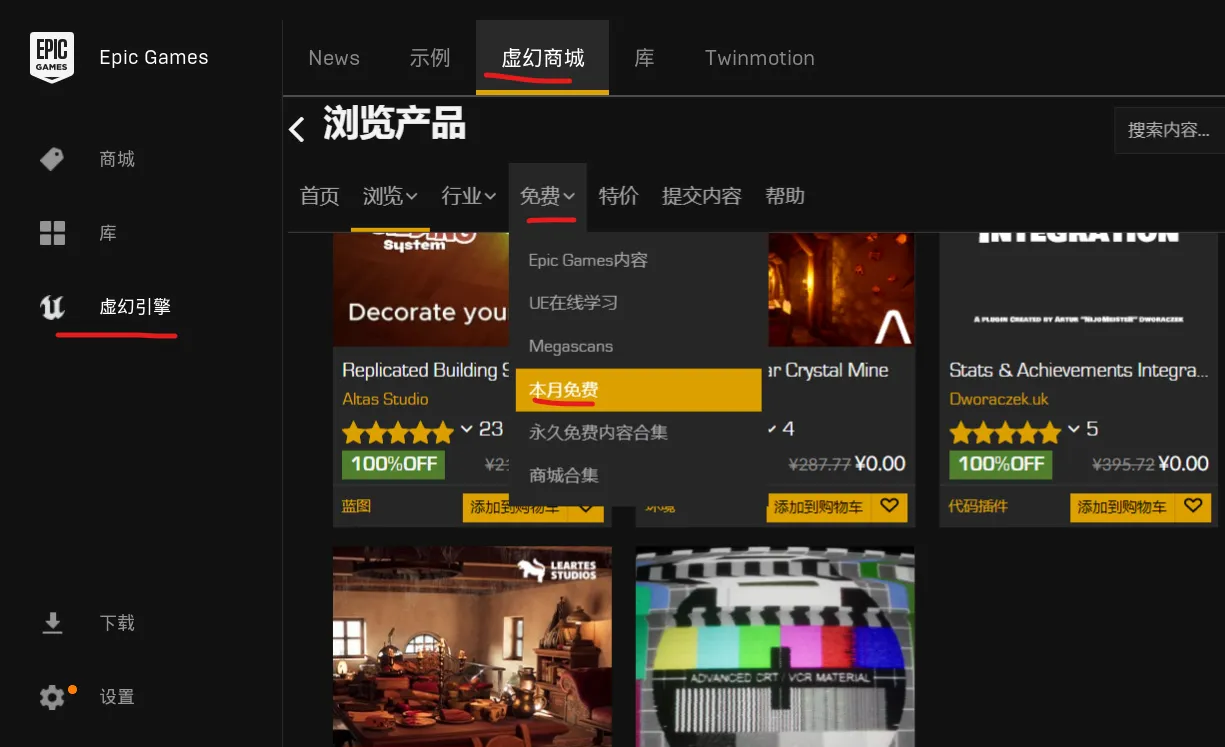This screenshot has width=1225, height=747.
Task: Add Stats & Achievements Integration to wishlist heart
Action: (1192, 506)
